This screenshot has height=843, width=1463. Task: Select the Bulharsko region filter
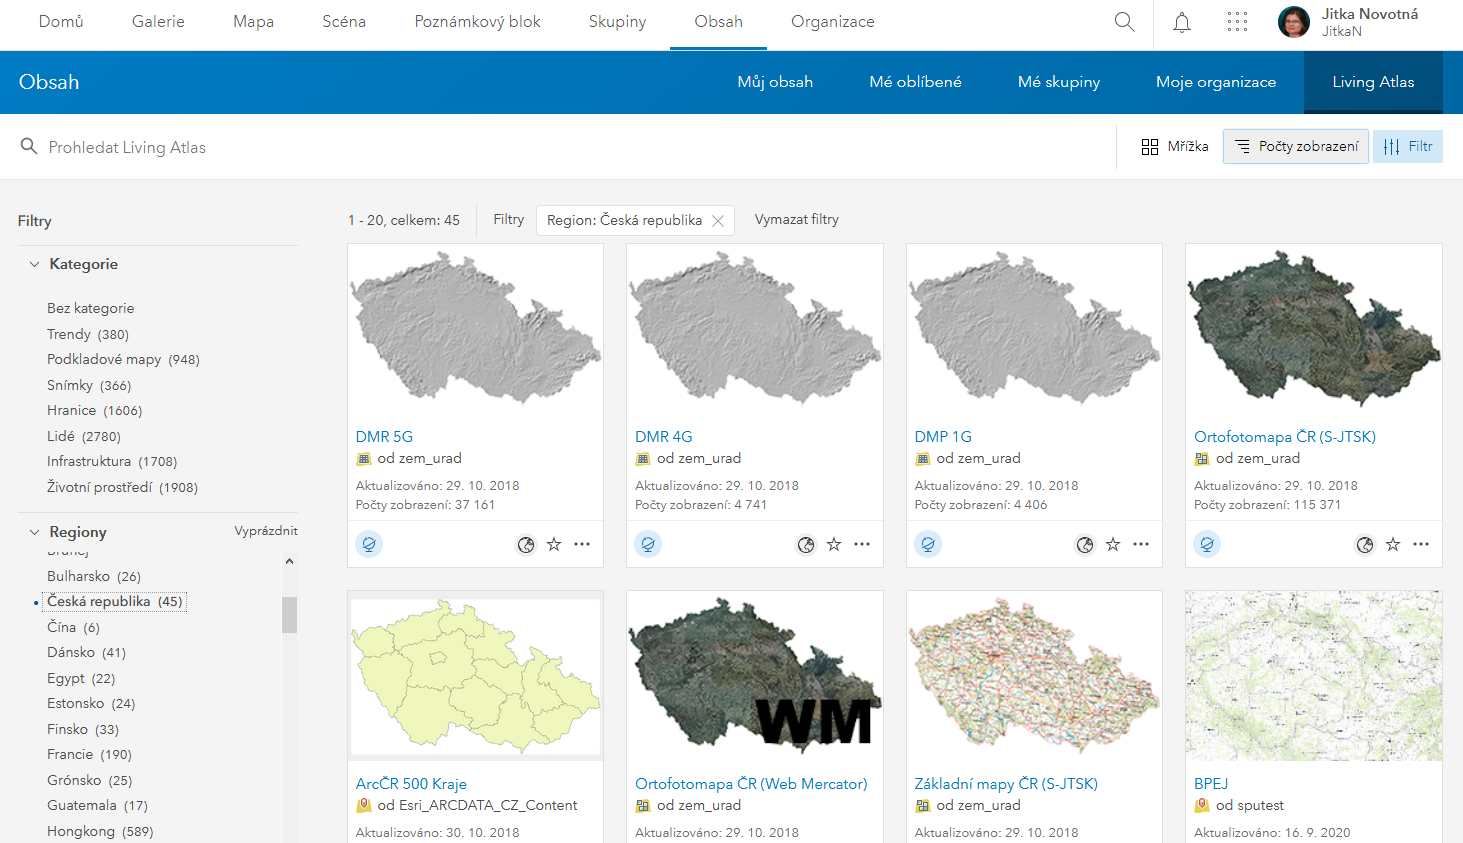tap(94, 576)
